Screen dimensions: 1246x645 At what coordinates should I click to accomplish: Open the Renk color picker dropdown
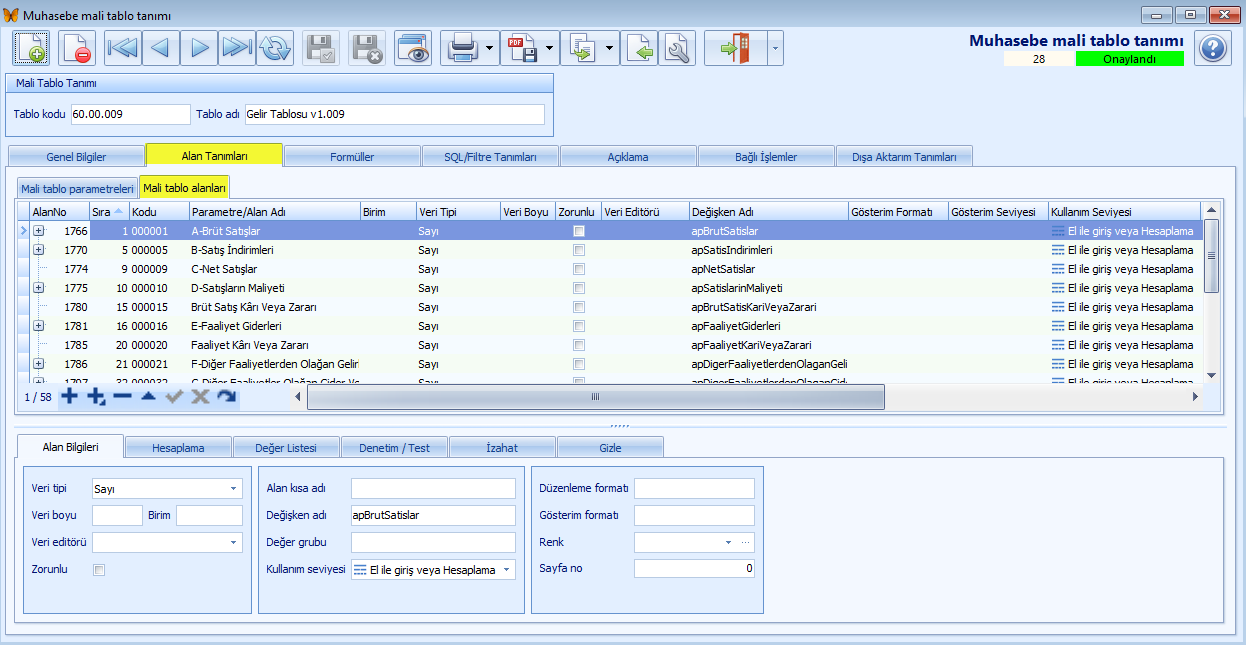pos(728,542)
